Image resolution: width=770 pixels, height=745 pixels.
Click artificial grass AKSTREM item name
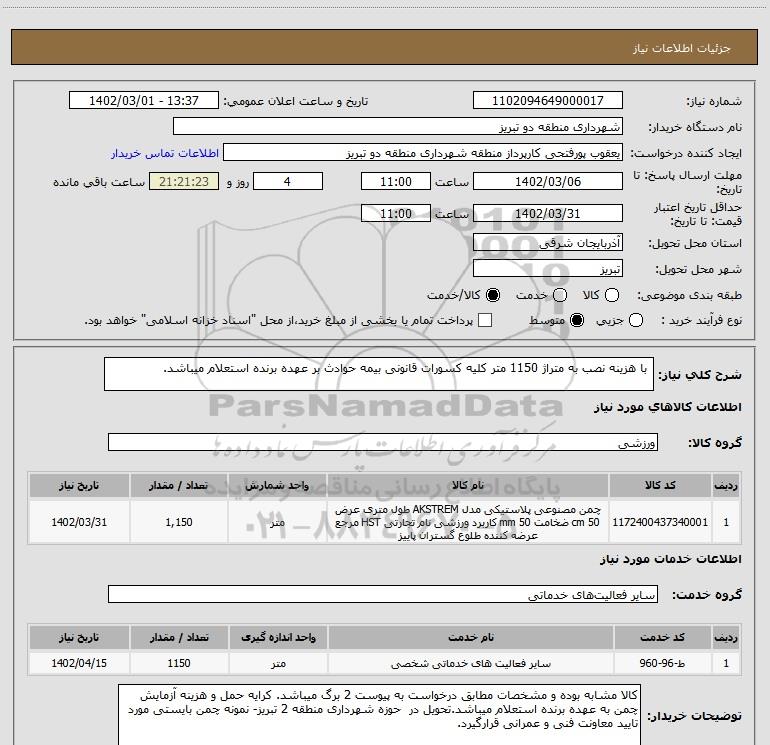(468, 522)
